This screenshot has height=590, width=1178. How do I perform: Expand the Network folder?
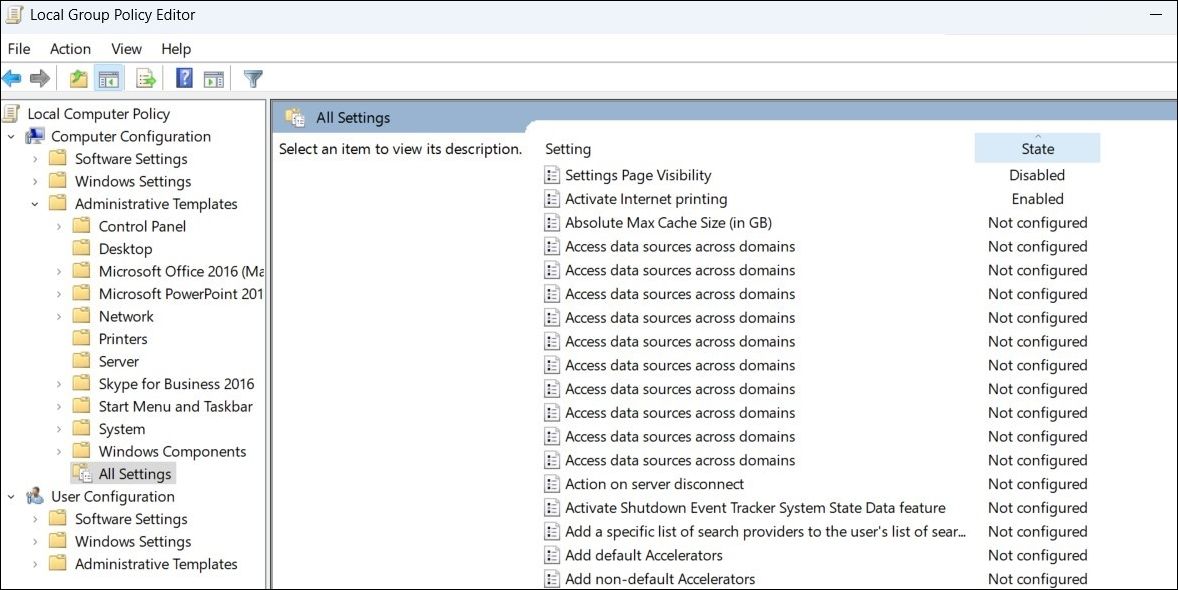coord(60,316)
